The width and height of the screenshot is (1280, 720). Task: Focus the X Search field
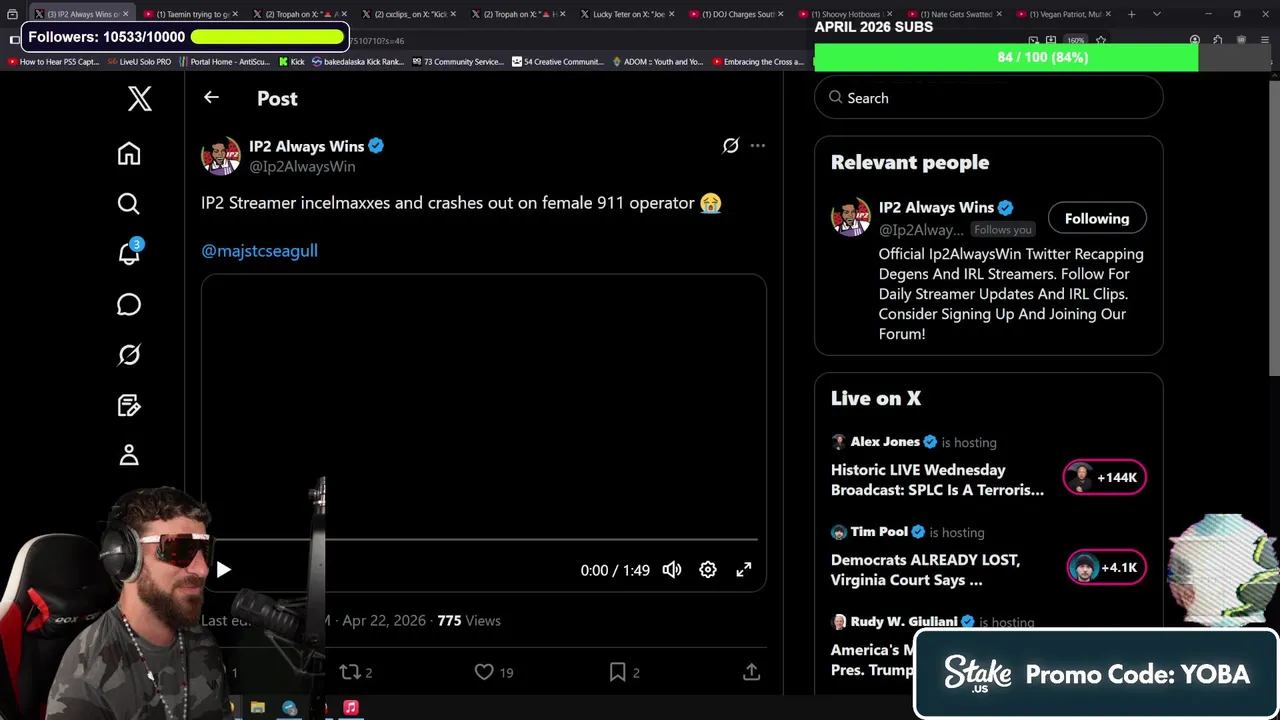(x=989, y=98)
